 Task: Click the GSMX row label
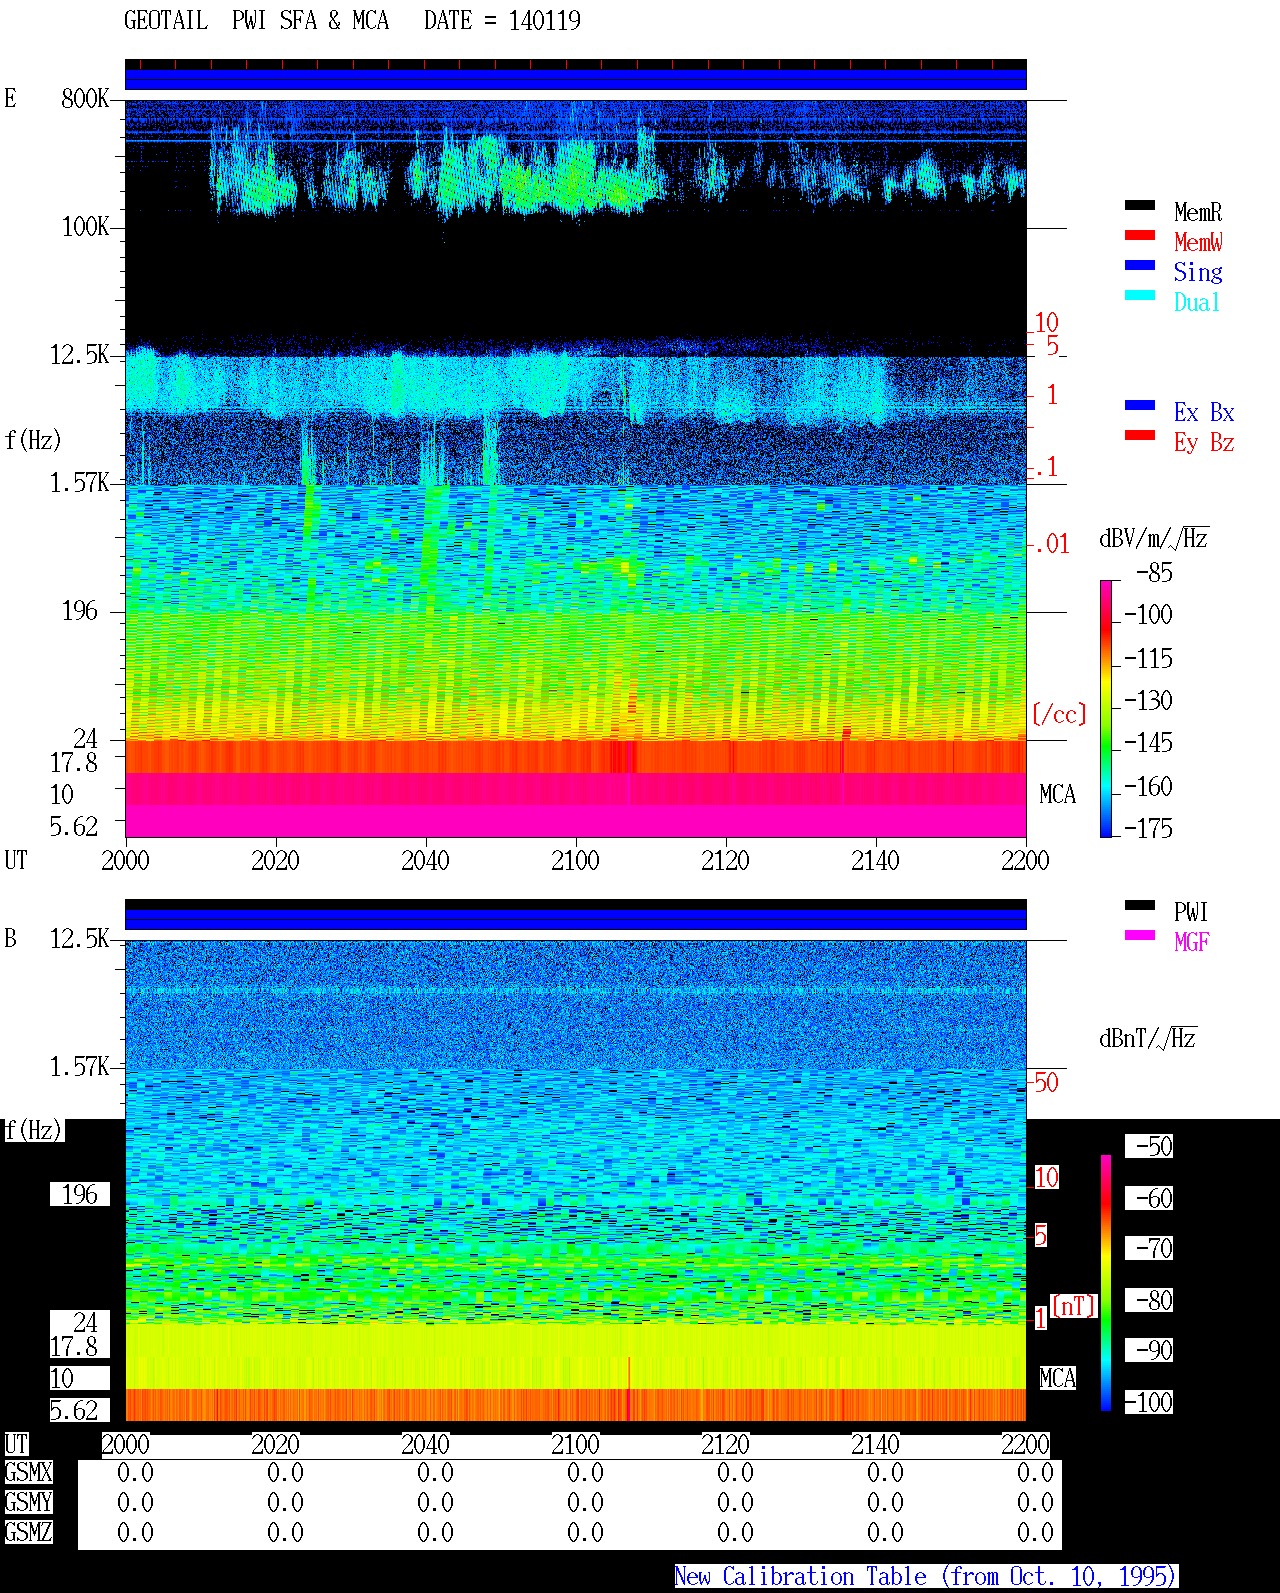[28, 1472]
